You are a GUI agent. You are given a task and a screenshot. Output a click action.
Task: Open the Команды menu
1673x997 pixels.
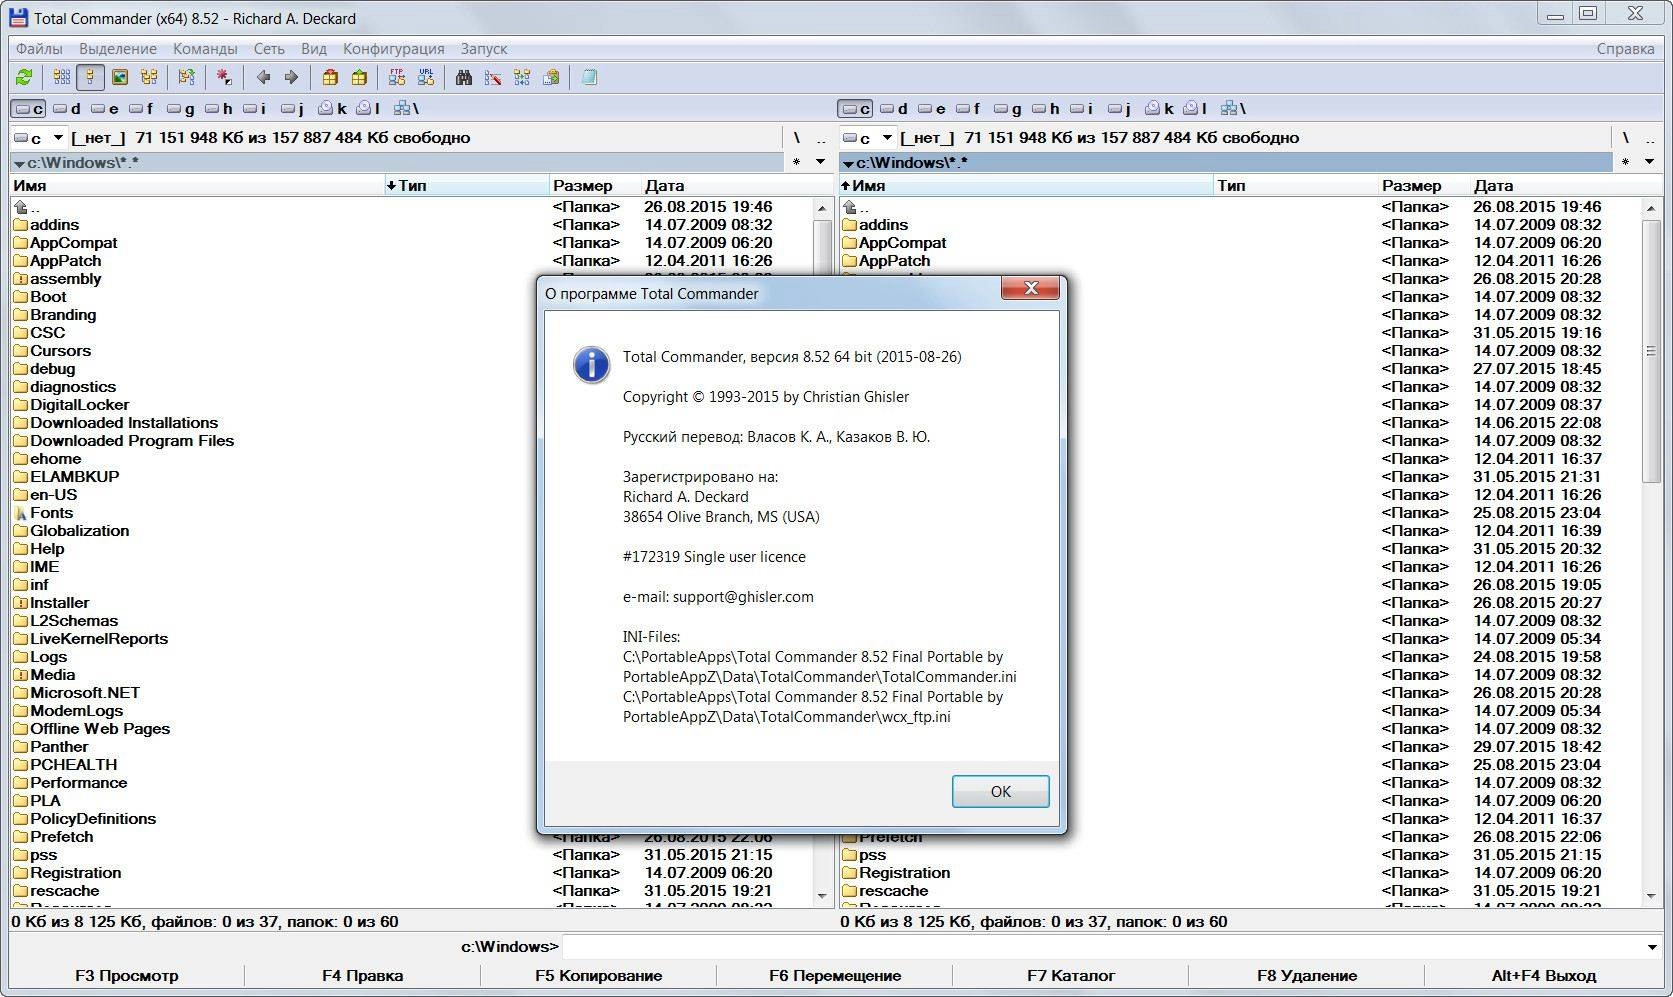pos(205,48)
